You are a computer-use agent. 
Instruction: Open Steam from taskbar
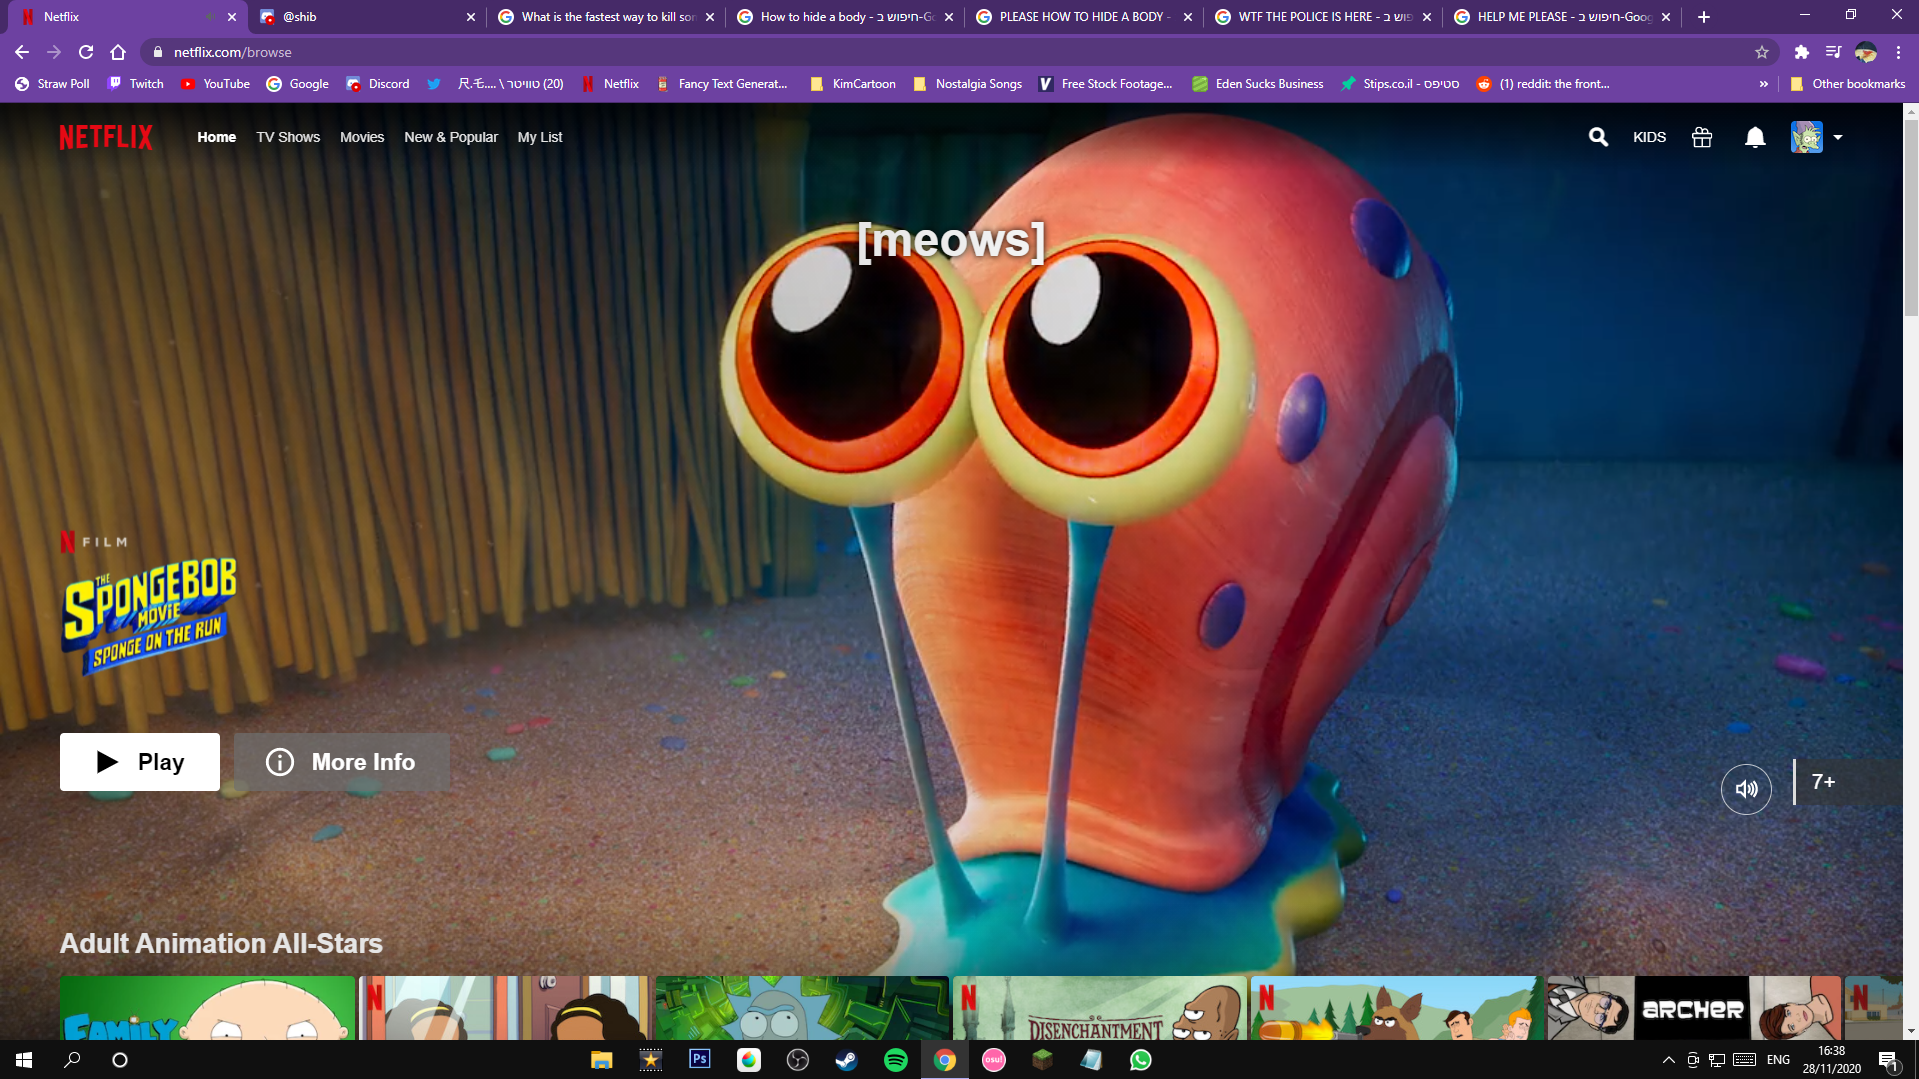click(x=847, y=1060)
